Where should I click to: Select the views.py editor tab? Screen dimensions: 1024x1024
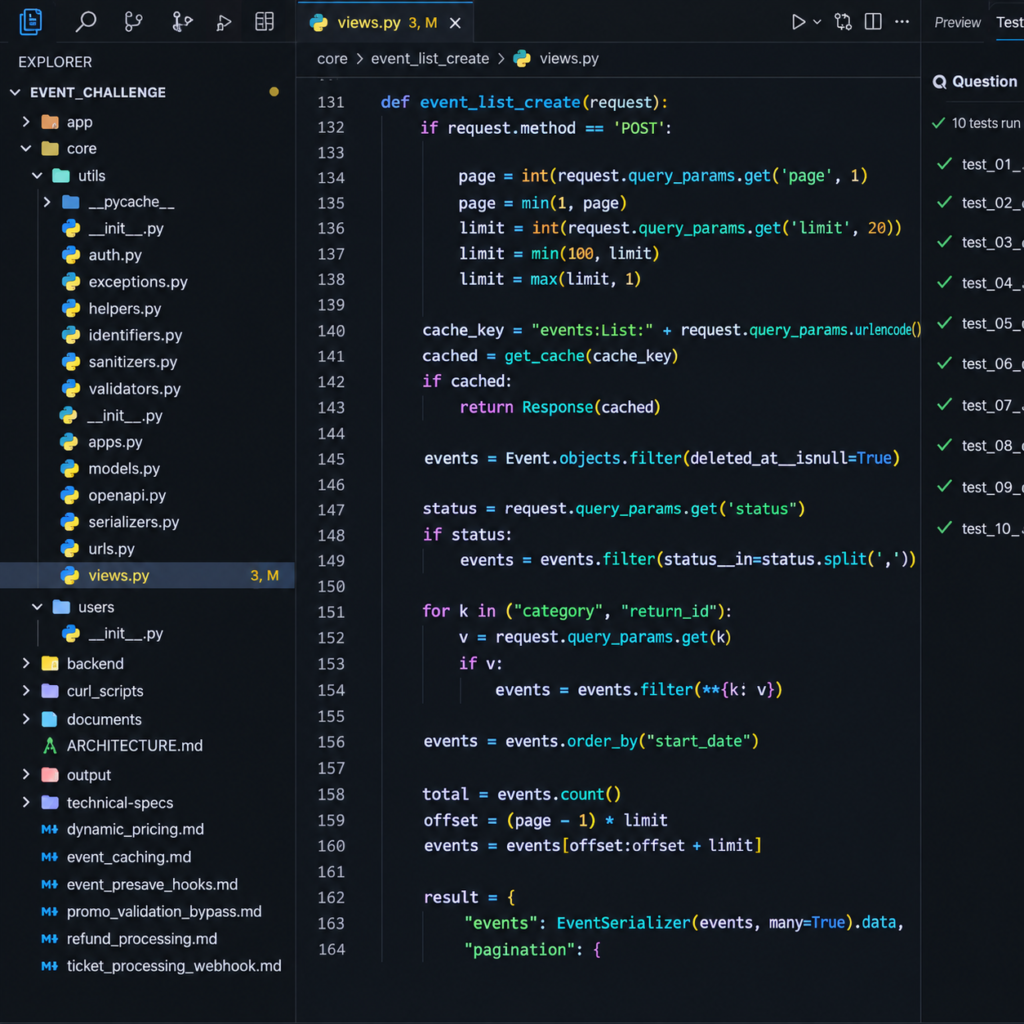point(385,23)
